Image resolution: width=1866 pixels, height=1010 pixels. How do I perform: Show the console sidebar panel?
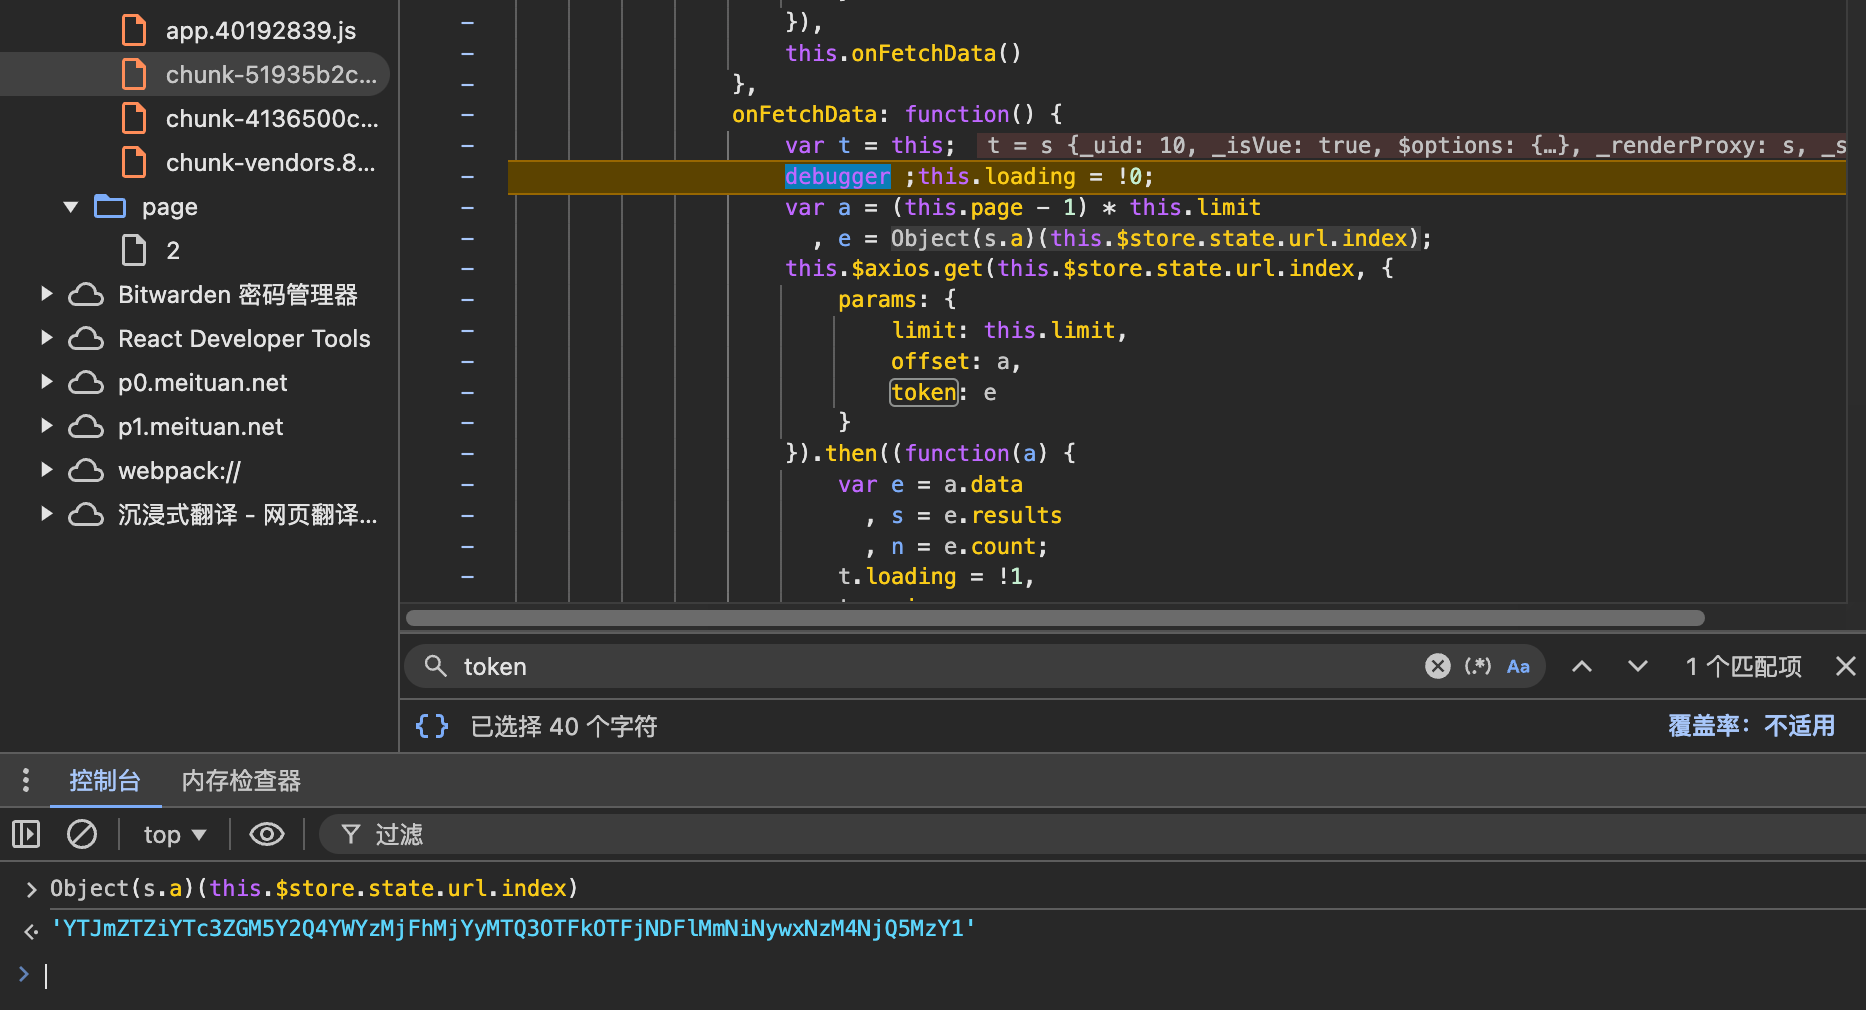[26, 834]
